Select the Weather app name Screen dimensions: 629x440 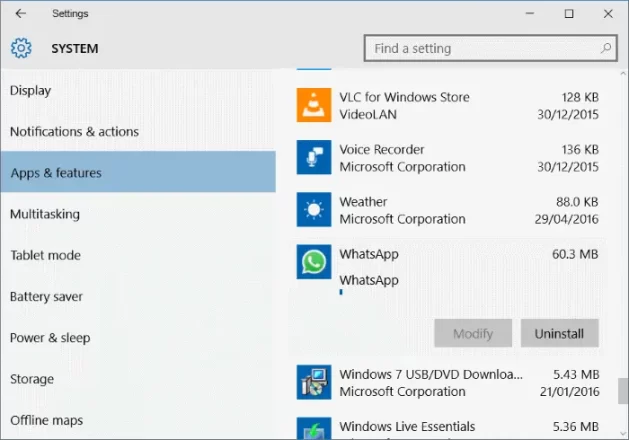363,202
